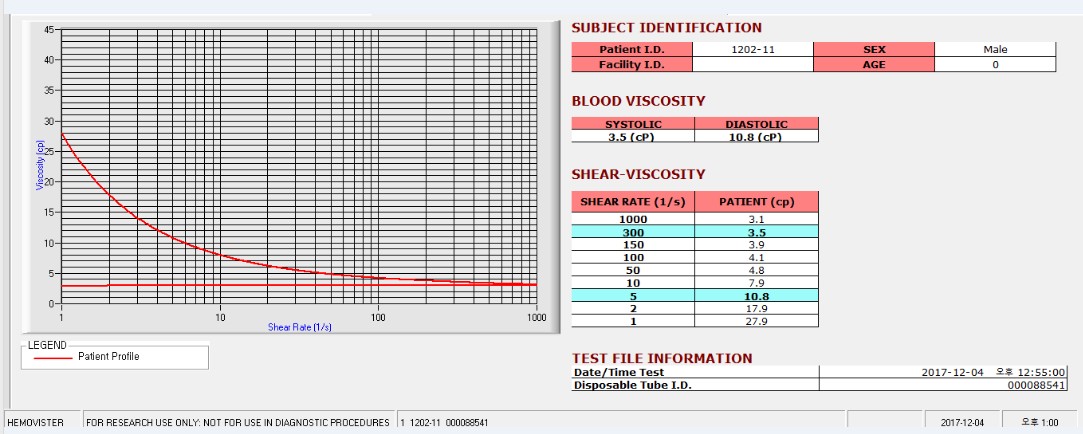Click the Disposable Tube I.D. value 000088541
The height and width of the screenshot is (434, 1083).
(943, 385)
